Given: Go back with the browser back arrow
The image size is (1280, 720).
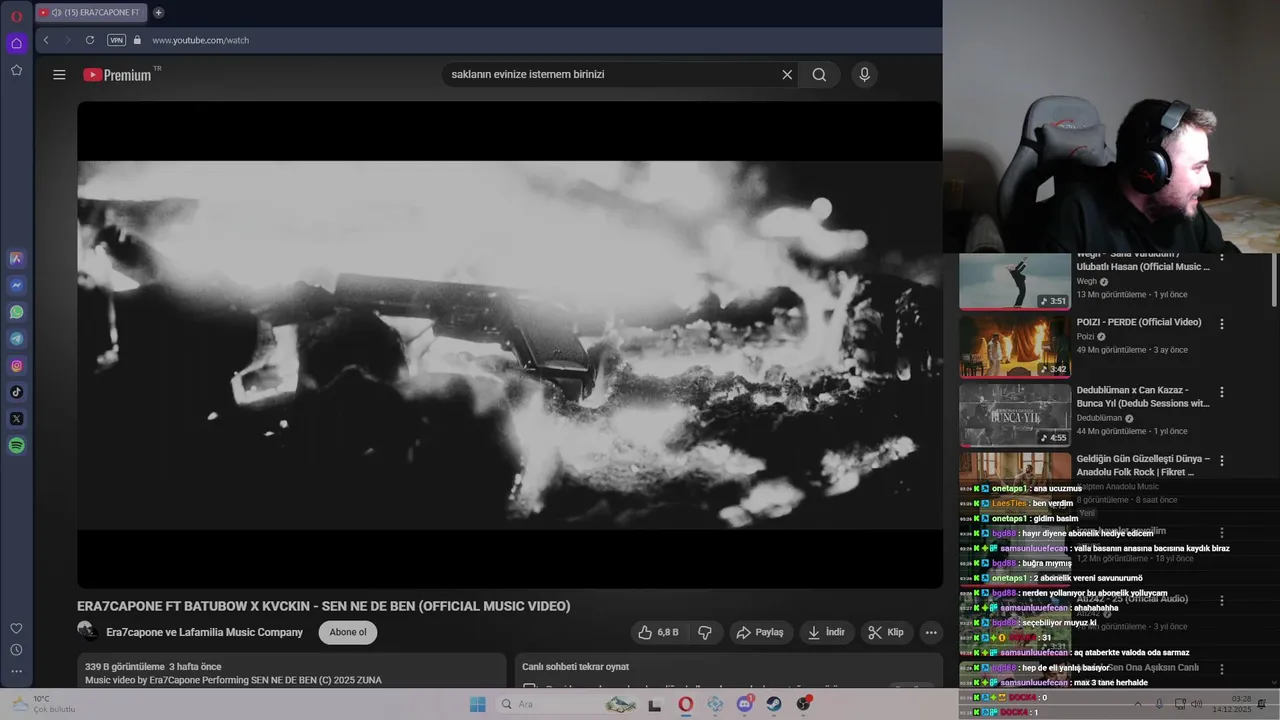Looking at the screenshot, I should [46, 40].
